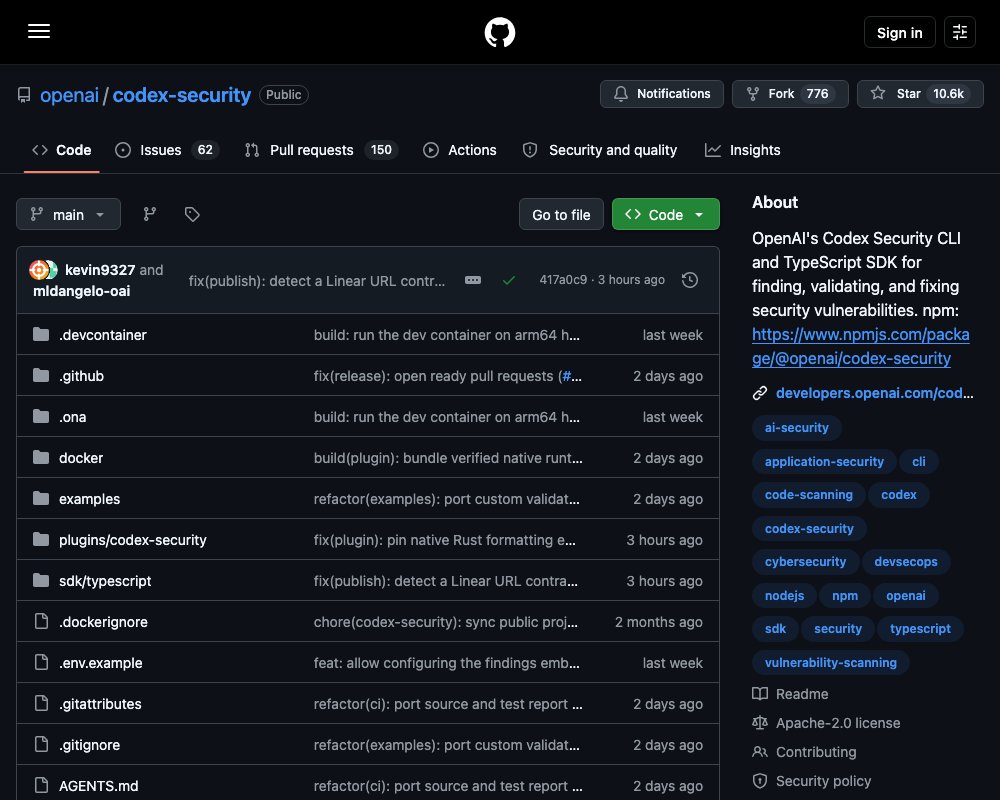Open the Readme link
This screenshot has width=1000, height=800.
(x=790, y=694)
